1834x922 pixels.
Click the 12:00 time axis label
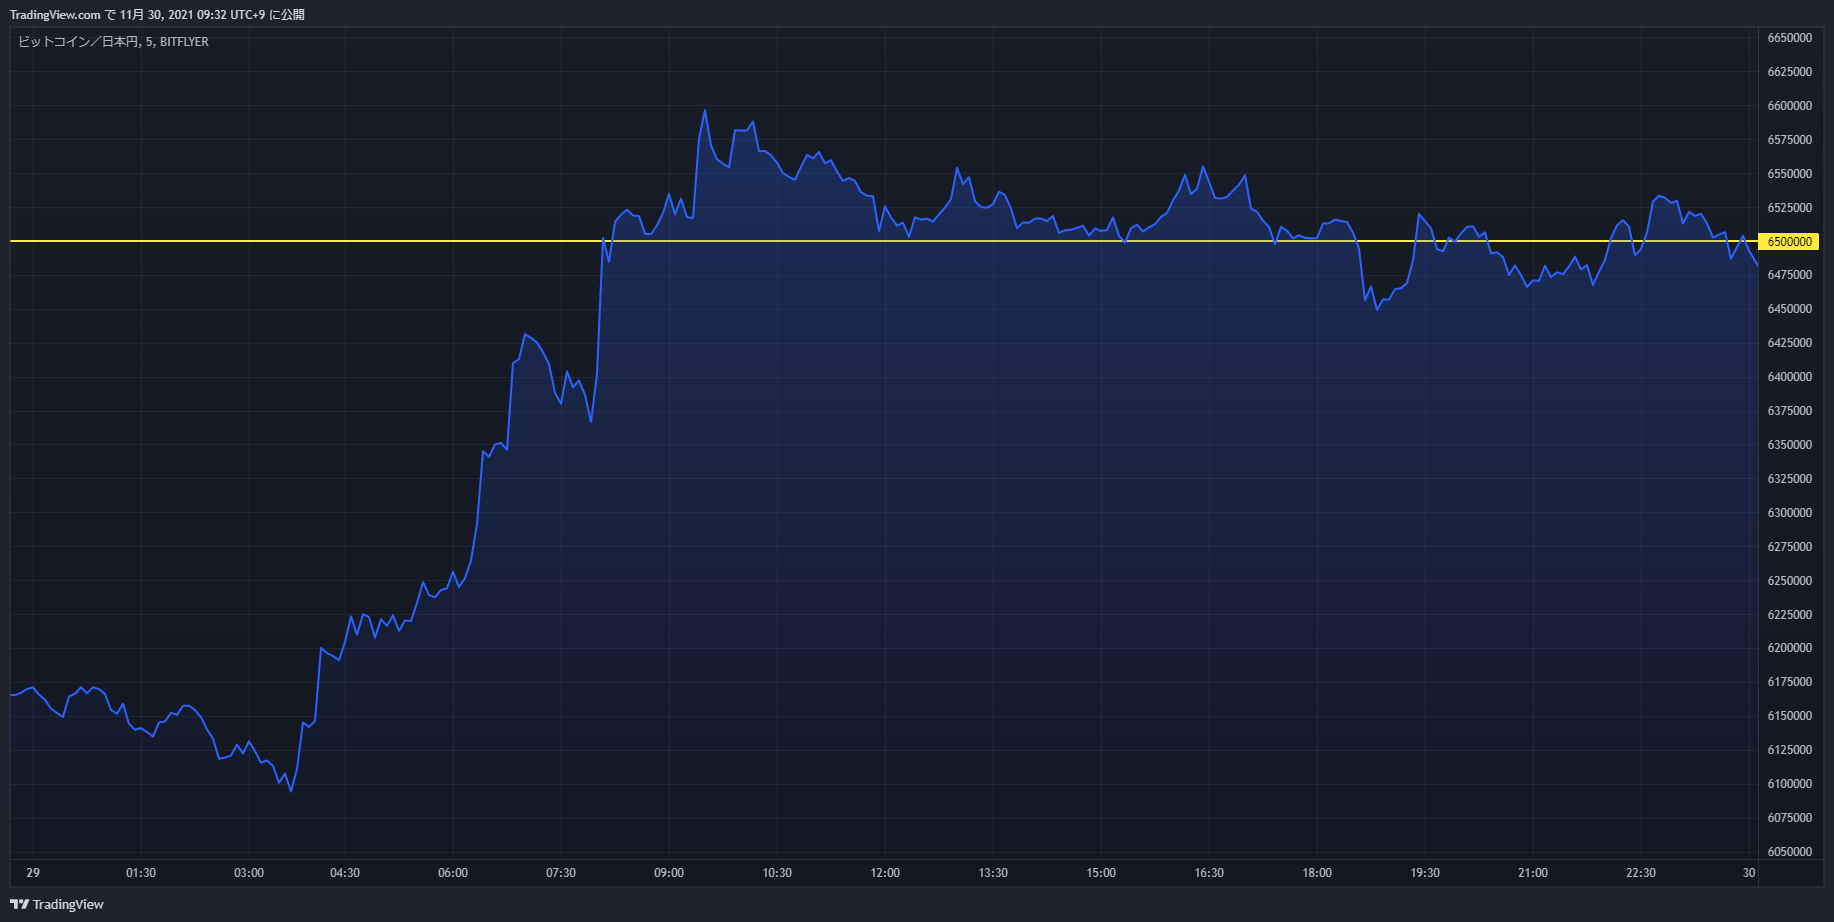coord(885,873)
